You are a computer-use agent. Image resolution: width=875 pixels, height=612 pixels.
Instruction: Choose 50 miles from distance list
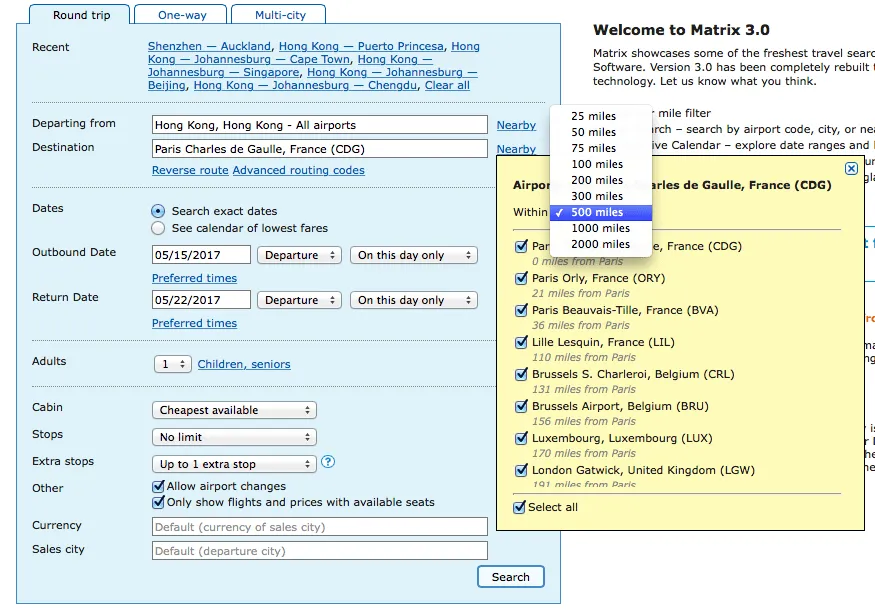pyautogui.click(x=600, y=132)
